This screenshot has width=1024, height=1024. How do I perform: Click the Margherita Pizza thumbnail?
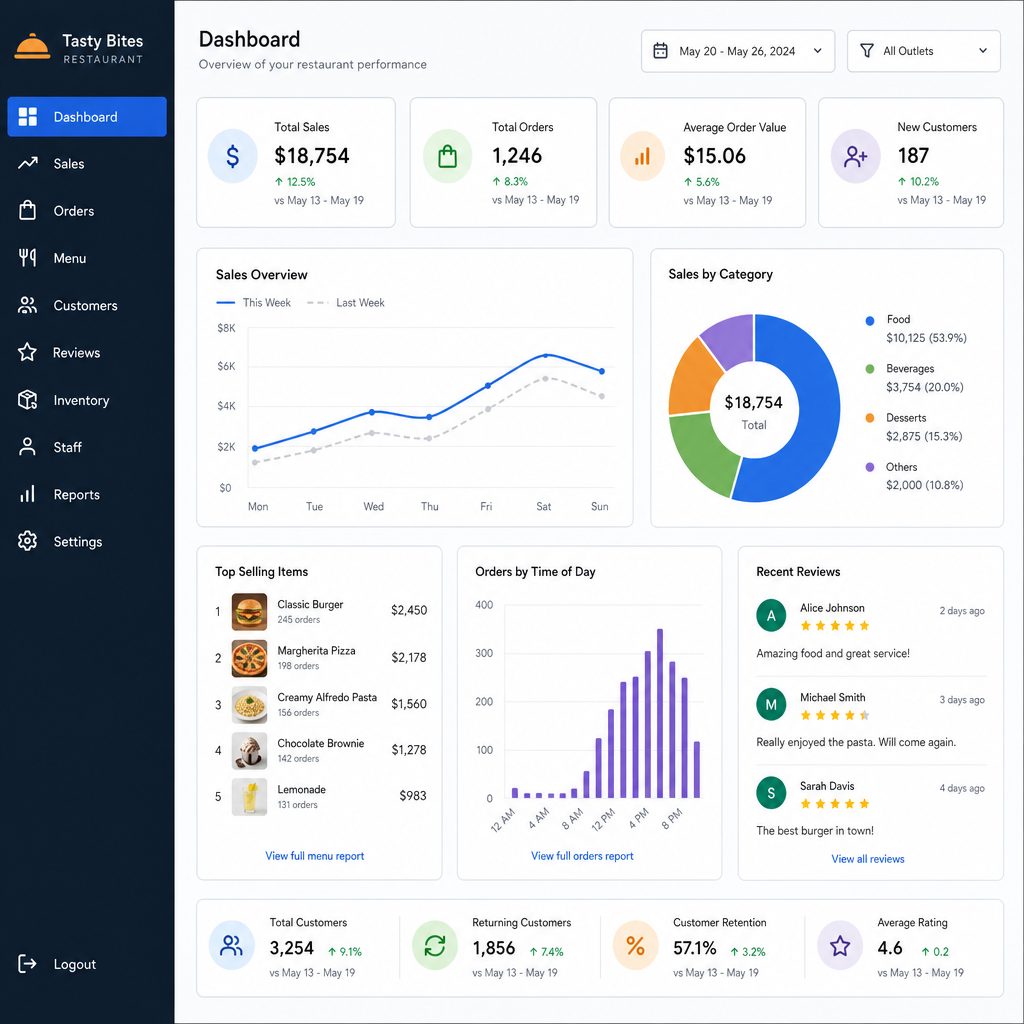249,658
